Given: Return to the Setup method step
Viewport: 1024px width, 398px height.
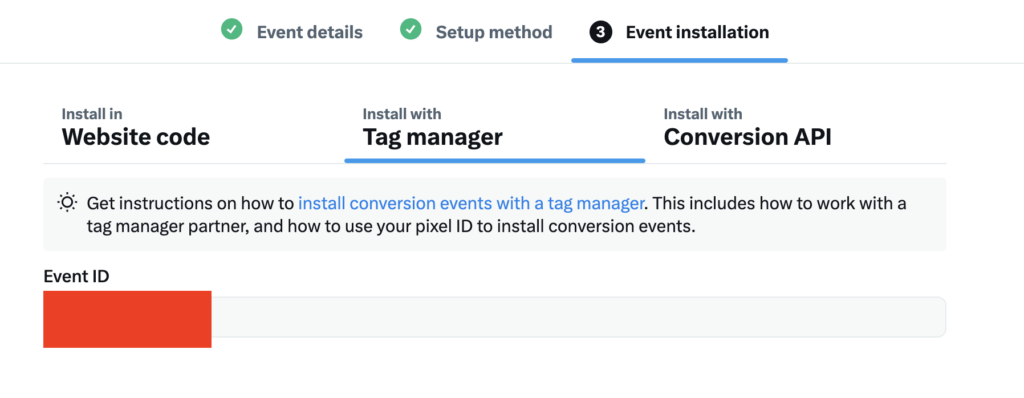Looking at the screenshot, I should pyautogui.click(x=494, y=32).
